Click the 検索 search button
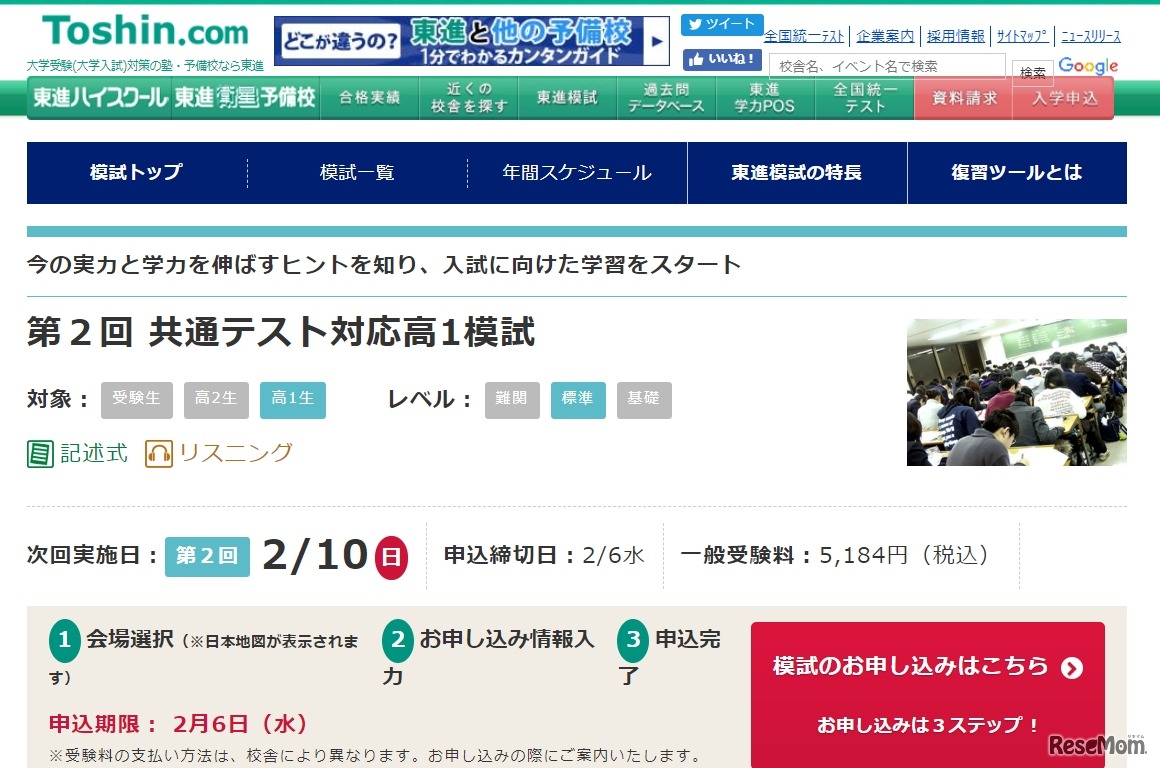The height and width of the screenshot is (768, 1160). 1032,71
